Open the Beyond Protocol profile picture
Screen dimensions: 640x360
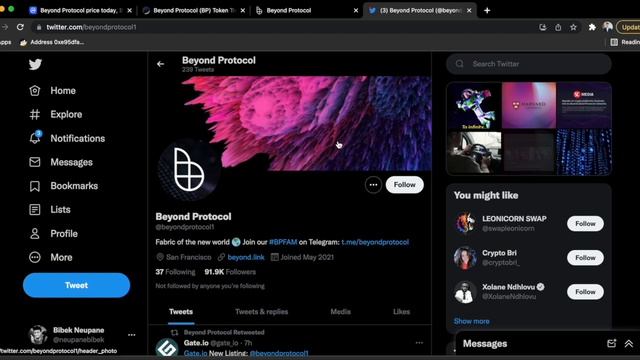189,169
